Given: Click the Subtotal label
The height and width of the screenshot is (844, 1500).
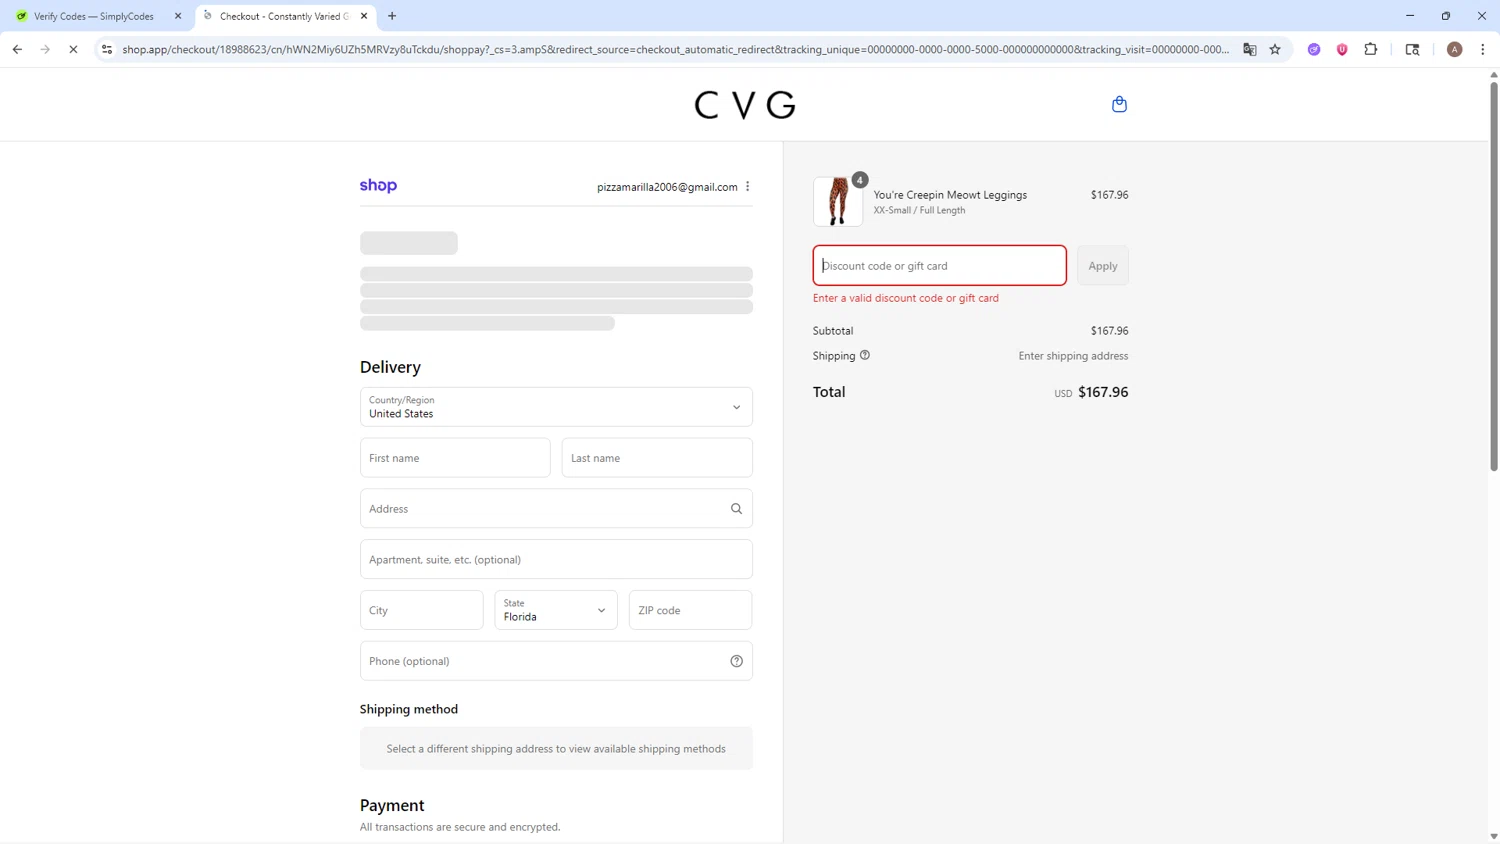Looking at the screenshot, I should (x=833, y=331).
